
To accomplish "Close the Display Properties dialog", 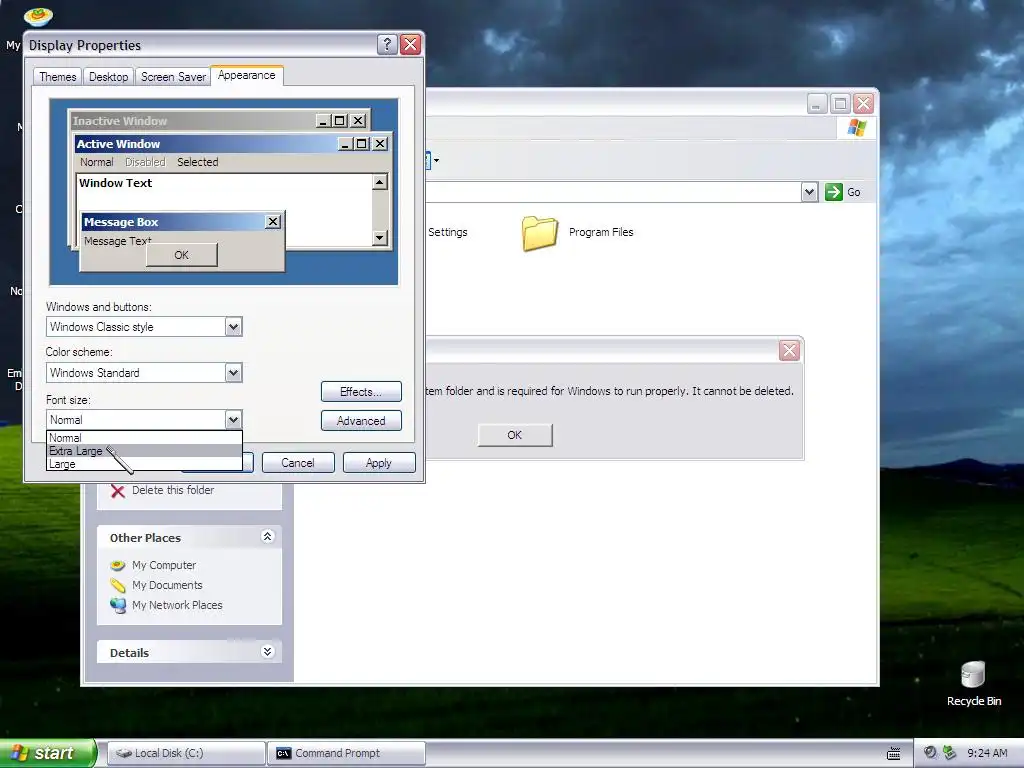I will coord(410,44).
